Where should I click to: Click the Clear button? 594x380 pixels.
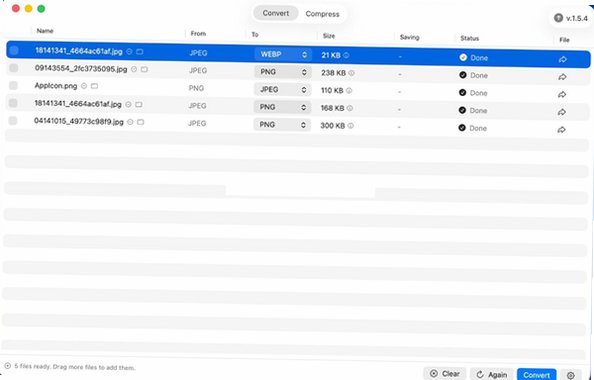(445, 374)
